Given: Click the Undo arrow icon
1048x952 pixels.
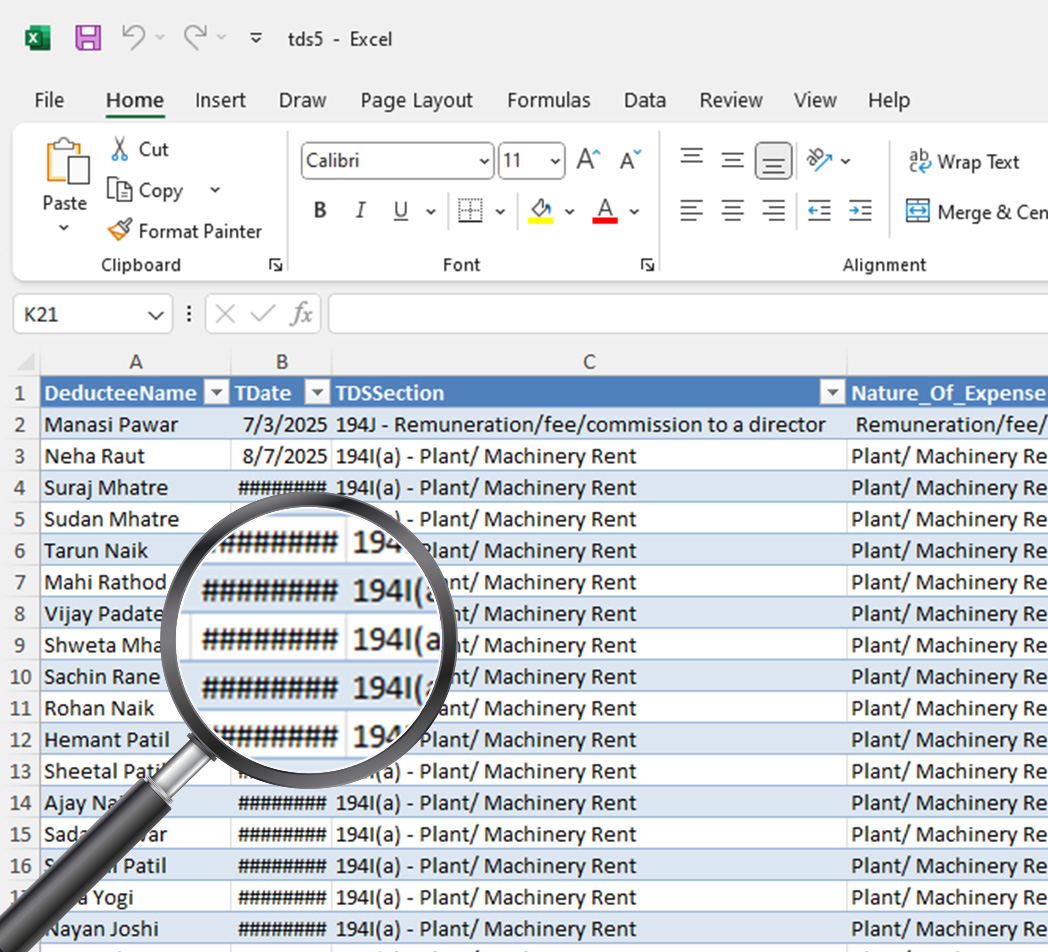Looking at the screenshot, I should pos(133,38).
